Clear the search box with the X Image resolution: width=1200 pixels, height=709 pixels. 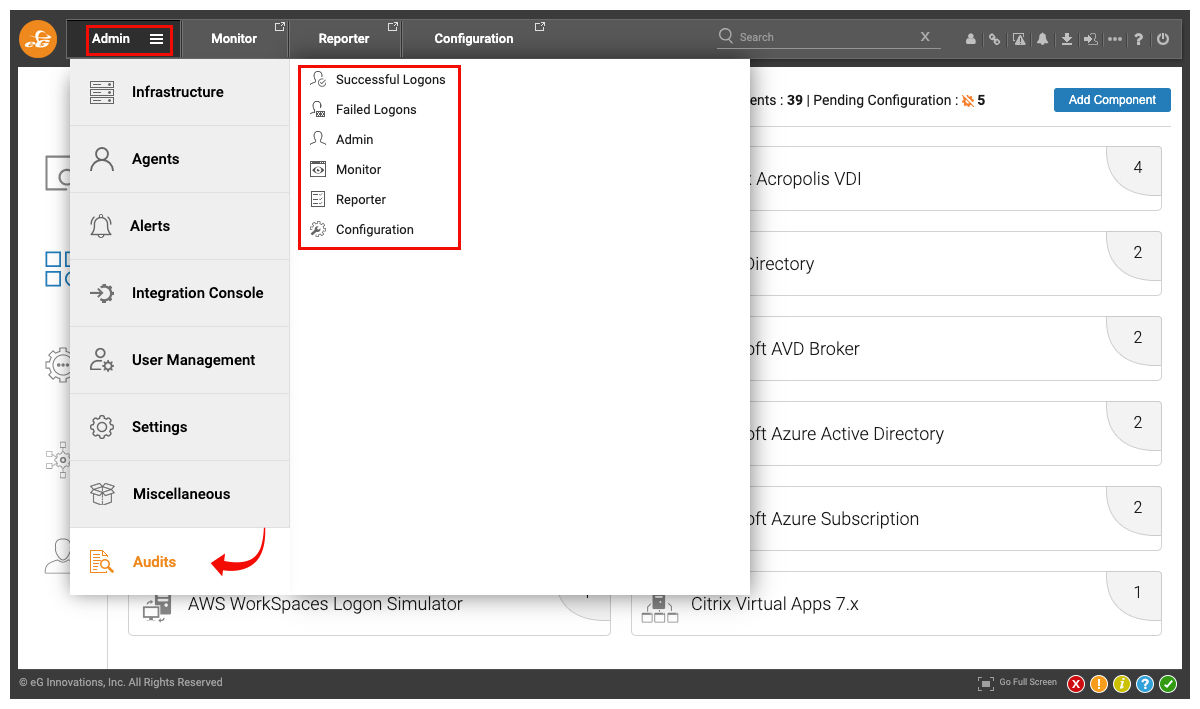(925, 37)
